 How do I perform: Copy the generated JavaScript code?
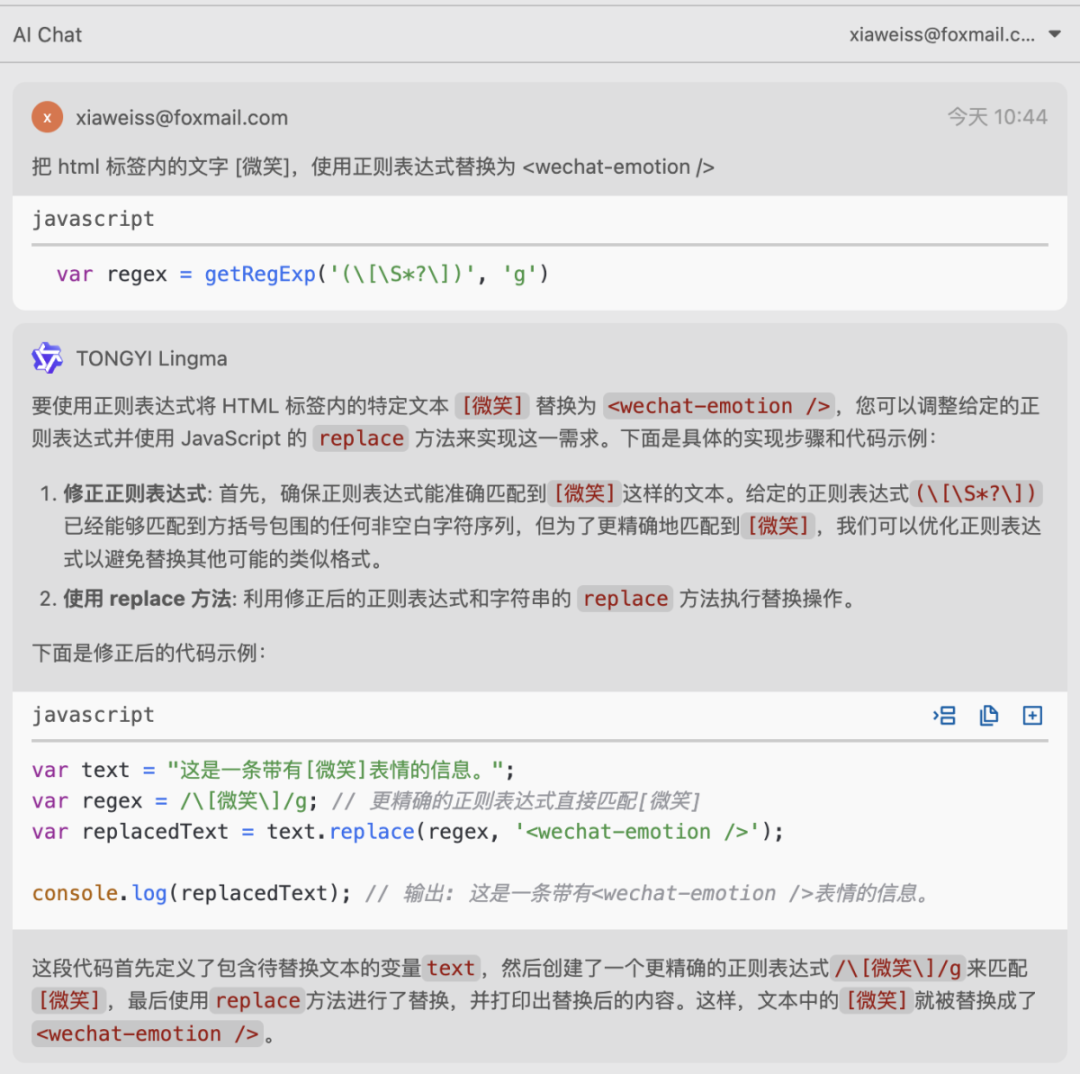(x=988, y=716)
